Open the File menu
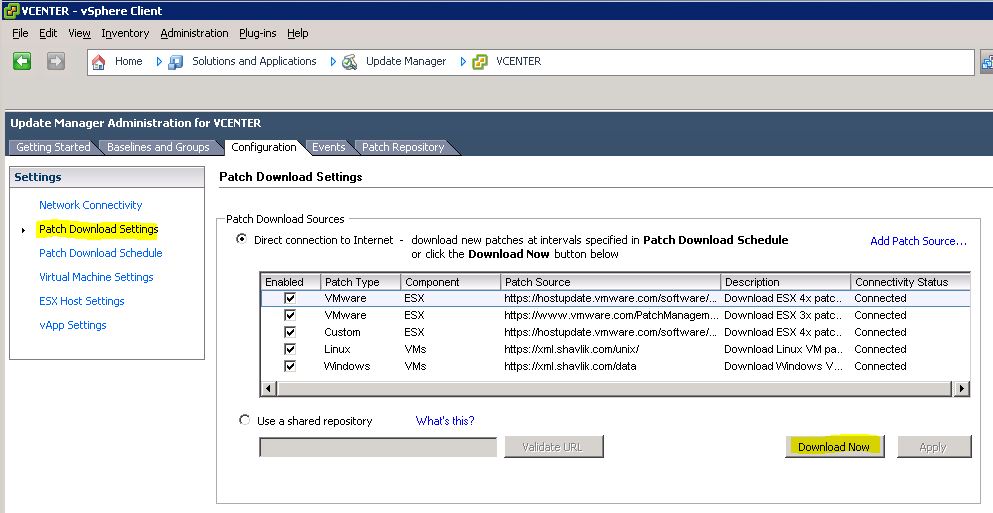The image size is (993, 513). (x=20, y=33)
